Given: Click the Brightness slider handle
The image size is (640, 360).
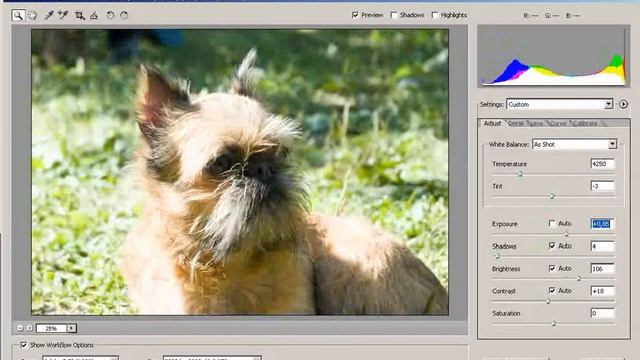Looking at the screenshot, I should click(x=579, y=279).
